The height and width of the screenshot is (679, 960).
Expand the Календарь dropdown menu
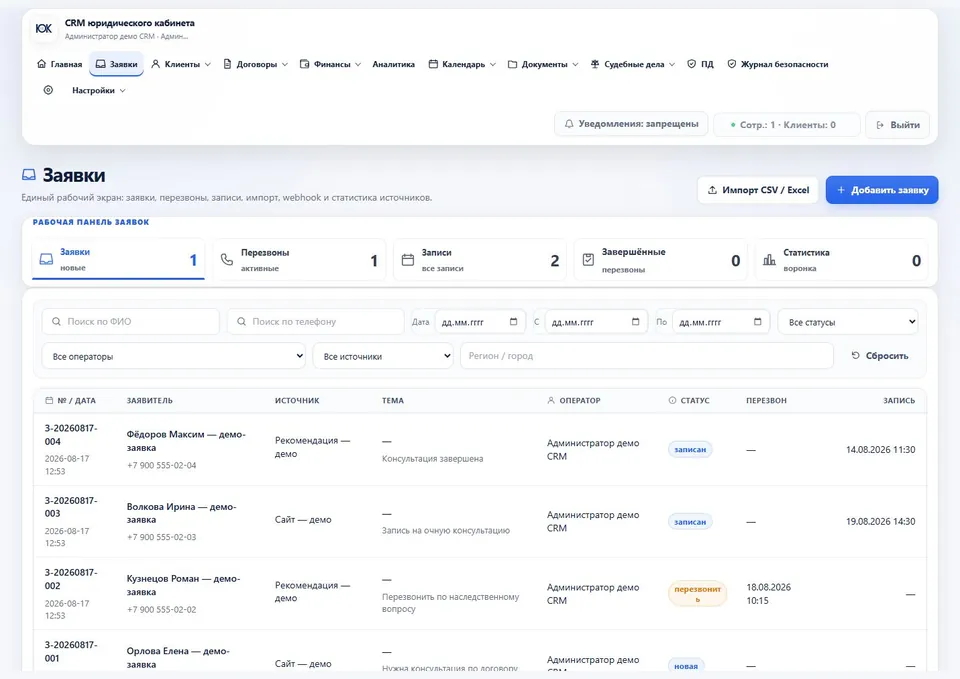pyautogui.click(x=462, y=64)
